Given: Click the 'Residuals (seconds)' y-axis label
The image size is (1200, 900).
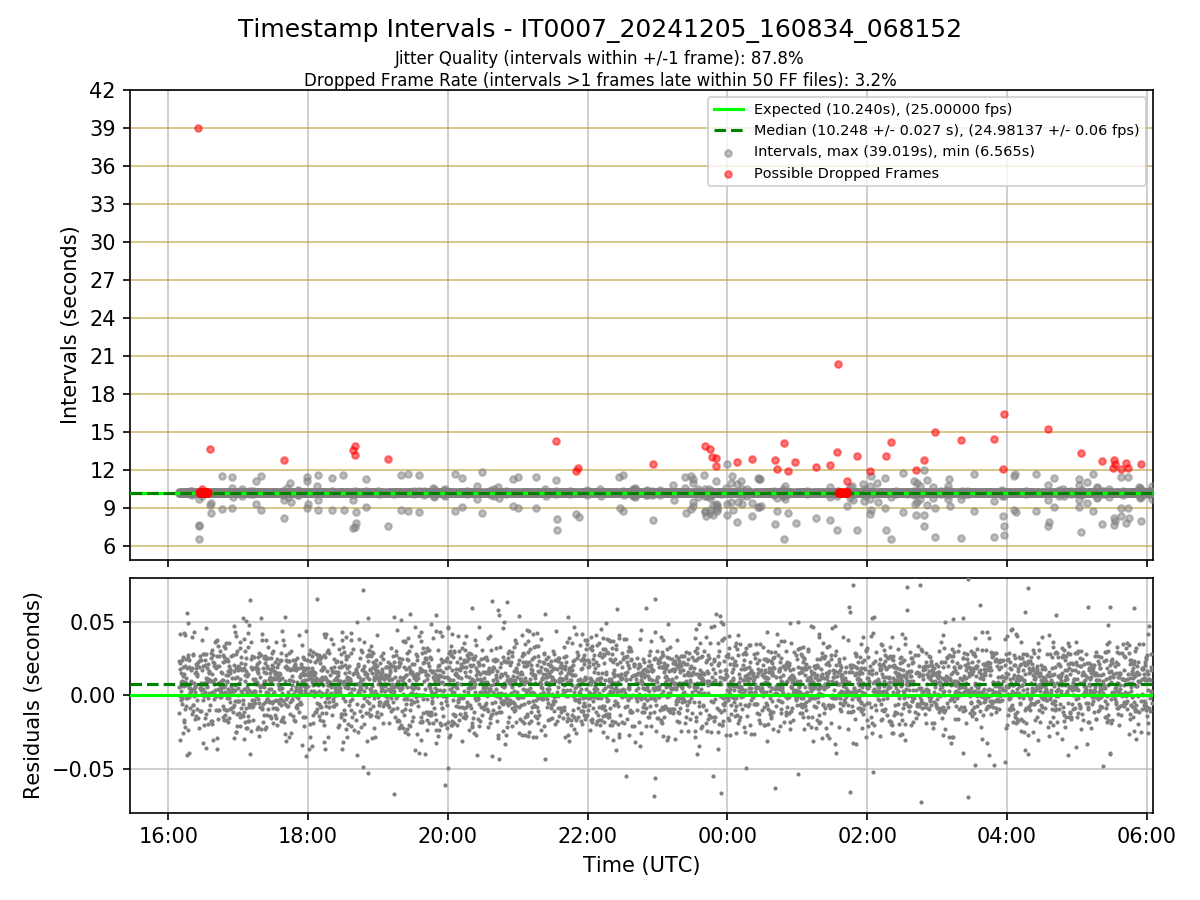Looking at the screenshot, I should coord(33,695).
